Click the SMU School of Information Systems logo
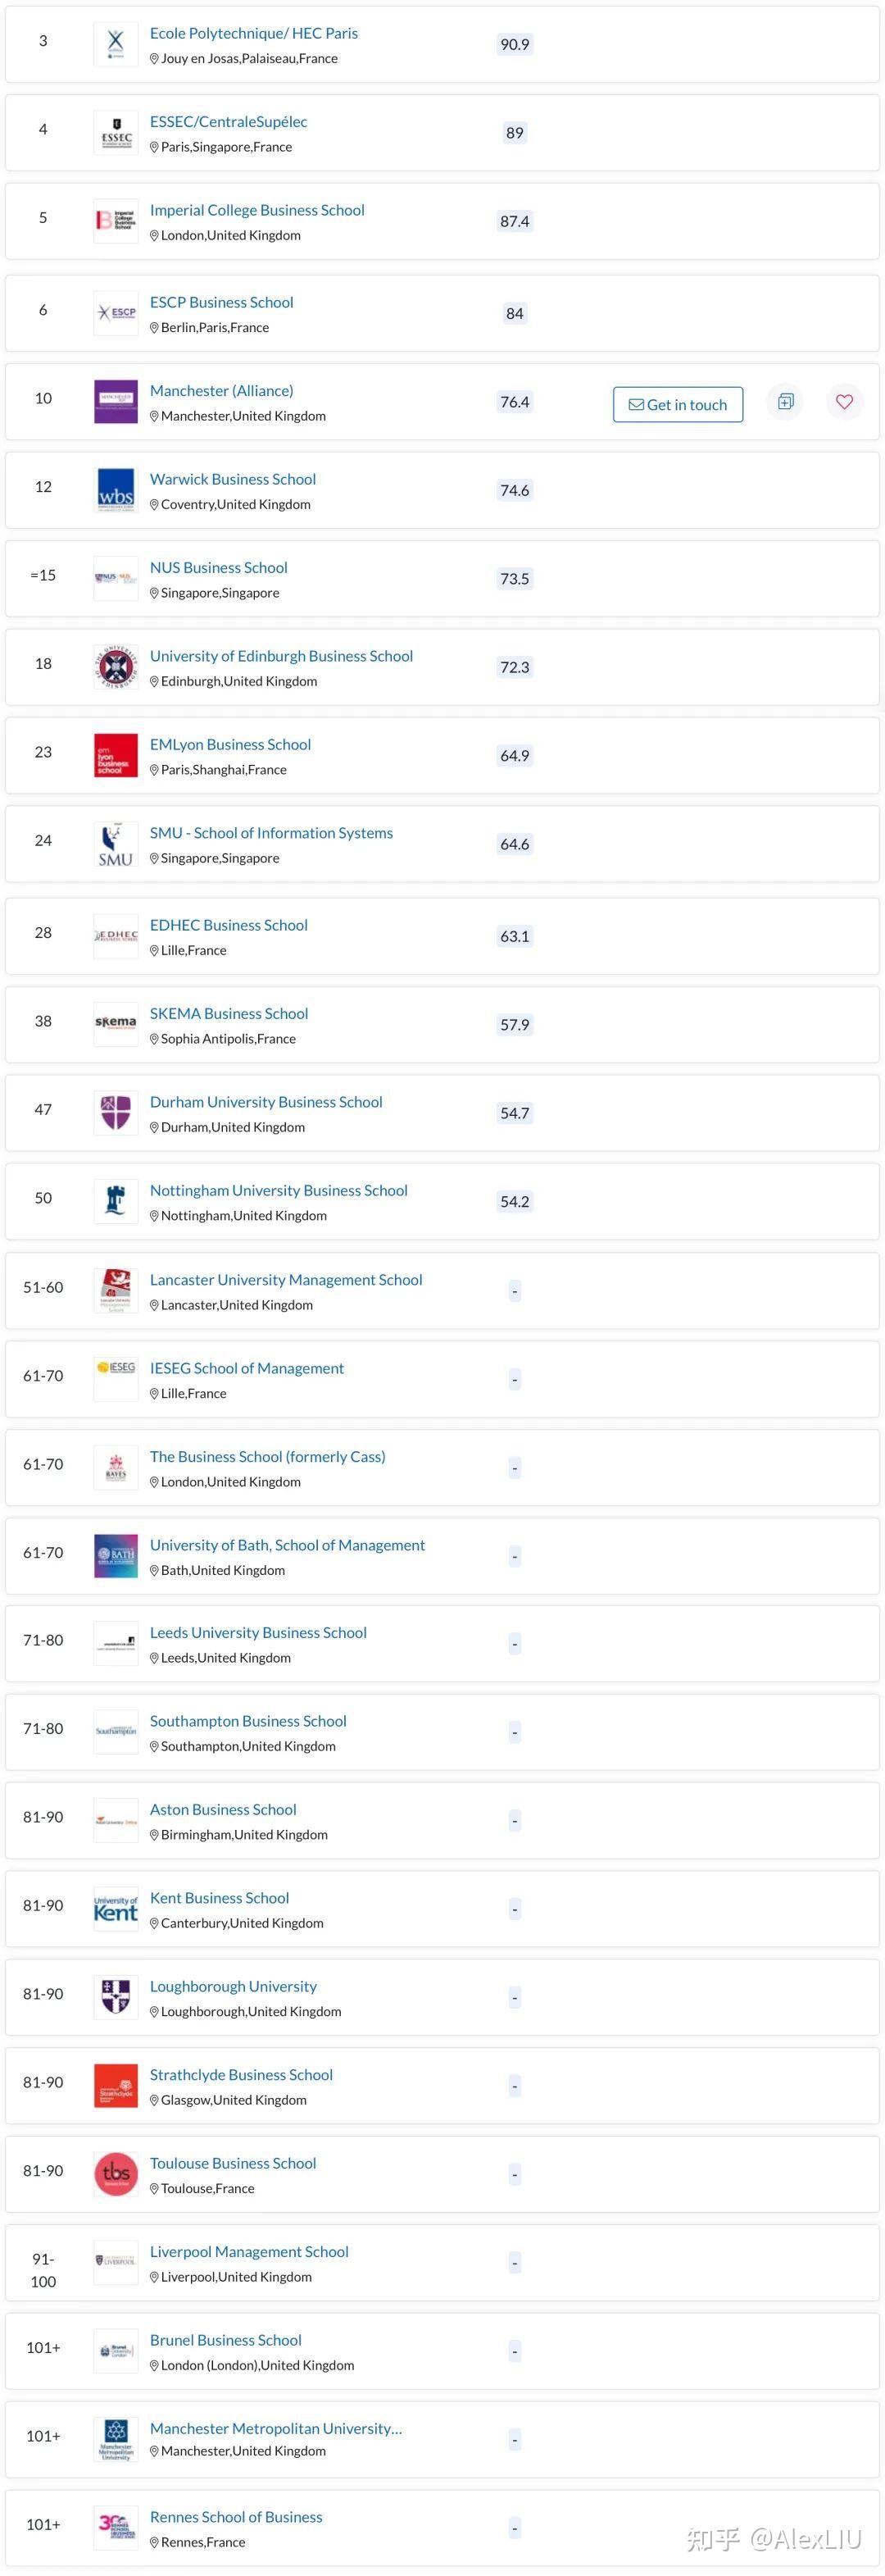 click(116, 844)
